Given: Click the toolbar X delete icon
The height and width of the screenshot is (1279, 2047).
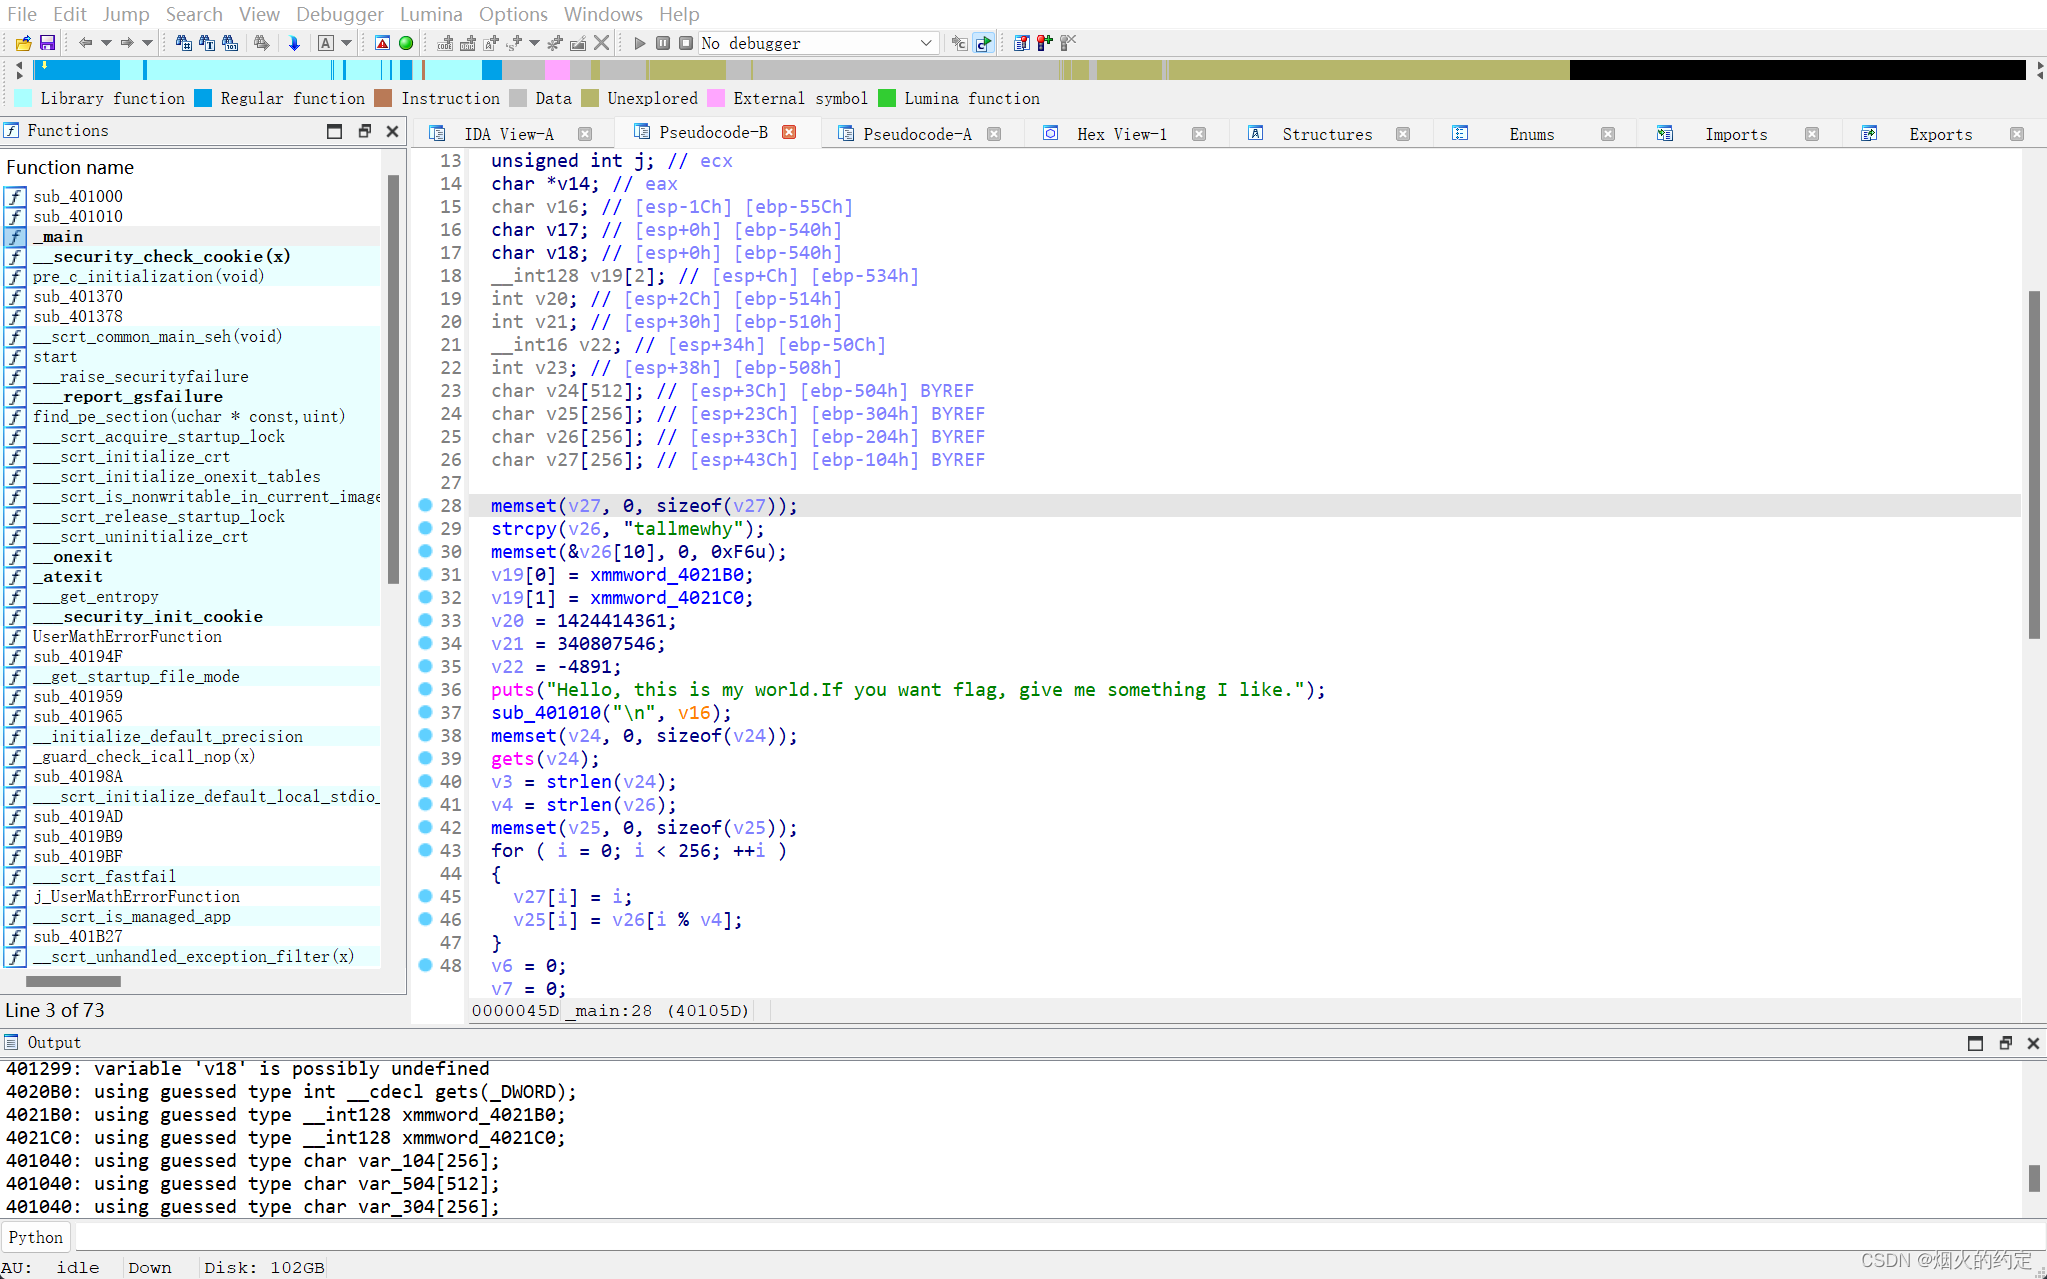Looking at the screenshot, I should coord(601,43).
